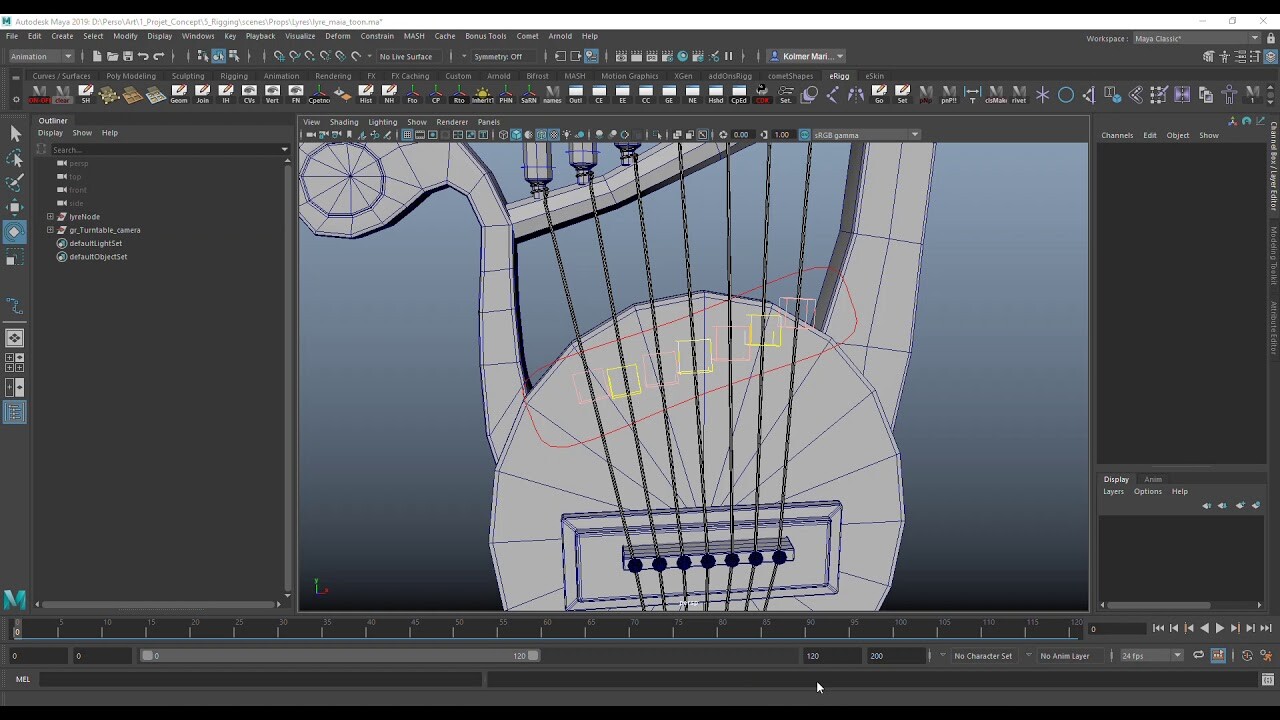Open the Outliner panel icon in the toolbox
Viewport: 1280px width, 720px height.
tap(15, 412)
